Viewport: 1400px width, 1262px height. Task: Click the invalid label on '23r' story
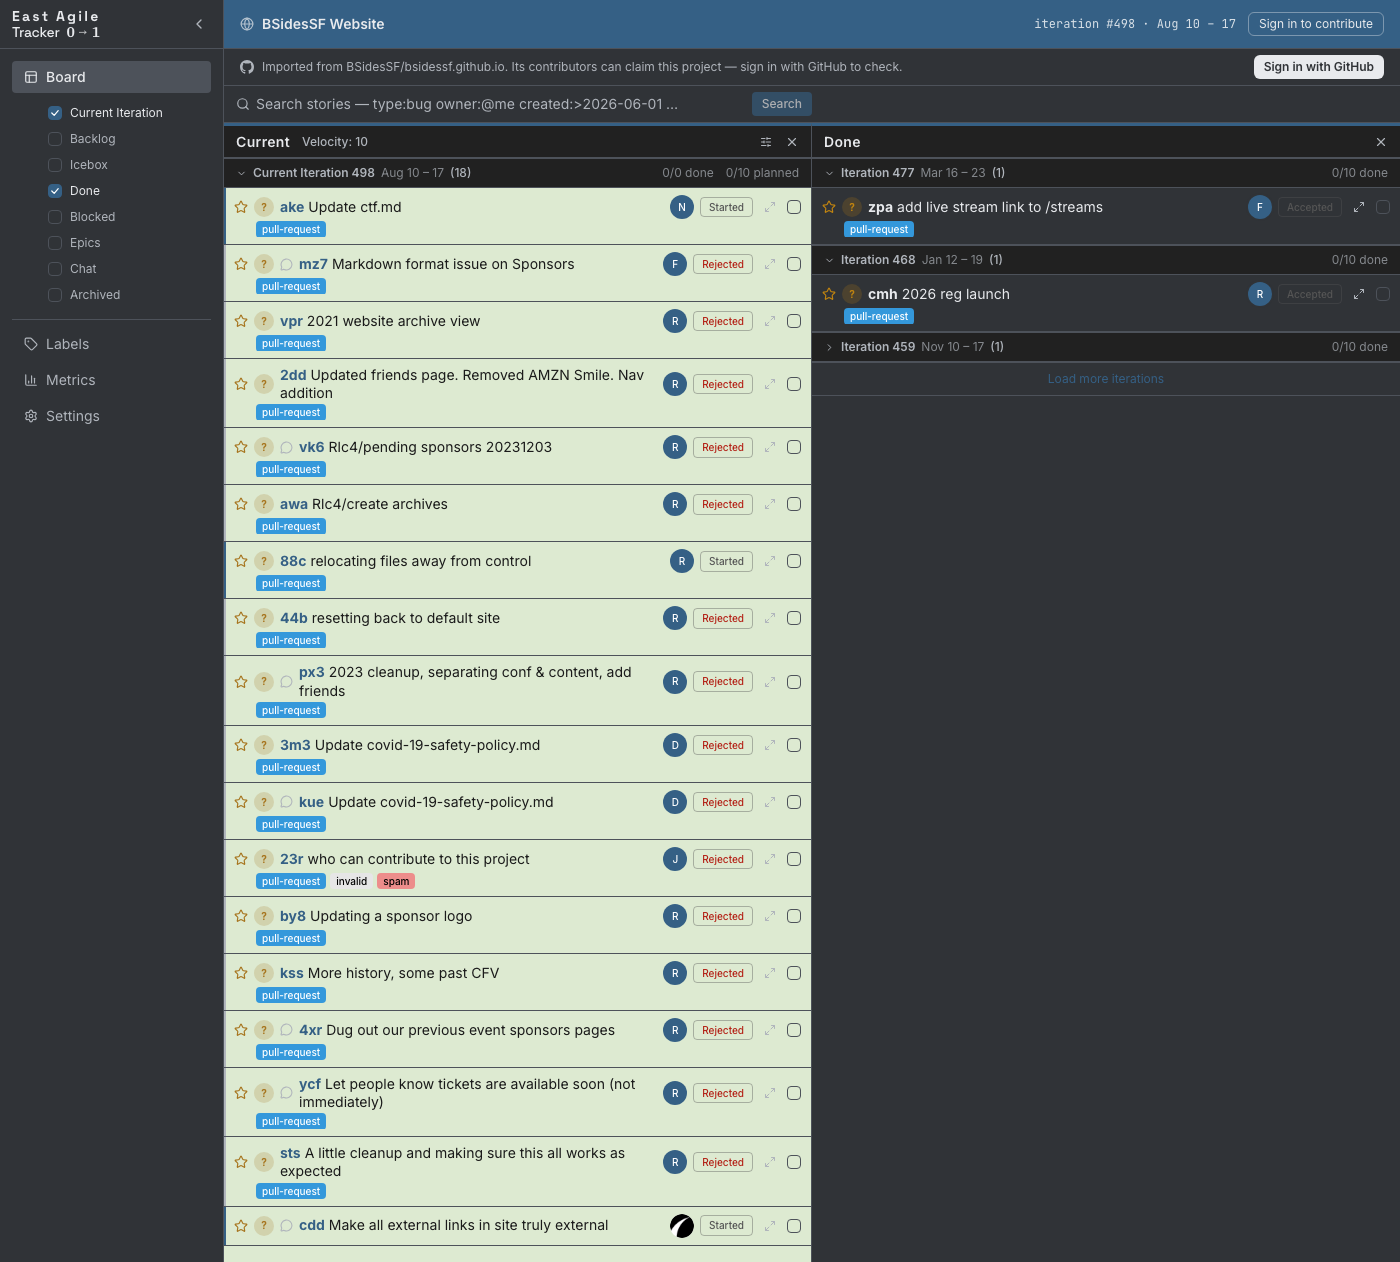(352, 881)
